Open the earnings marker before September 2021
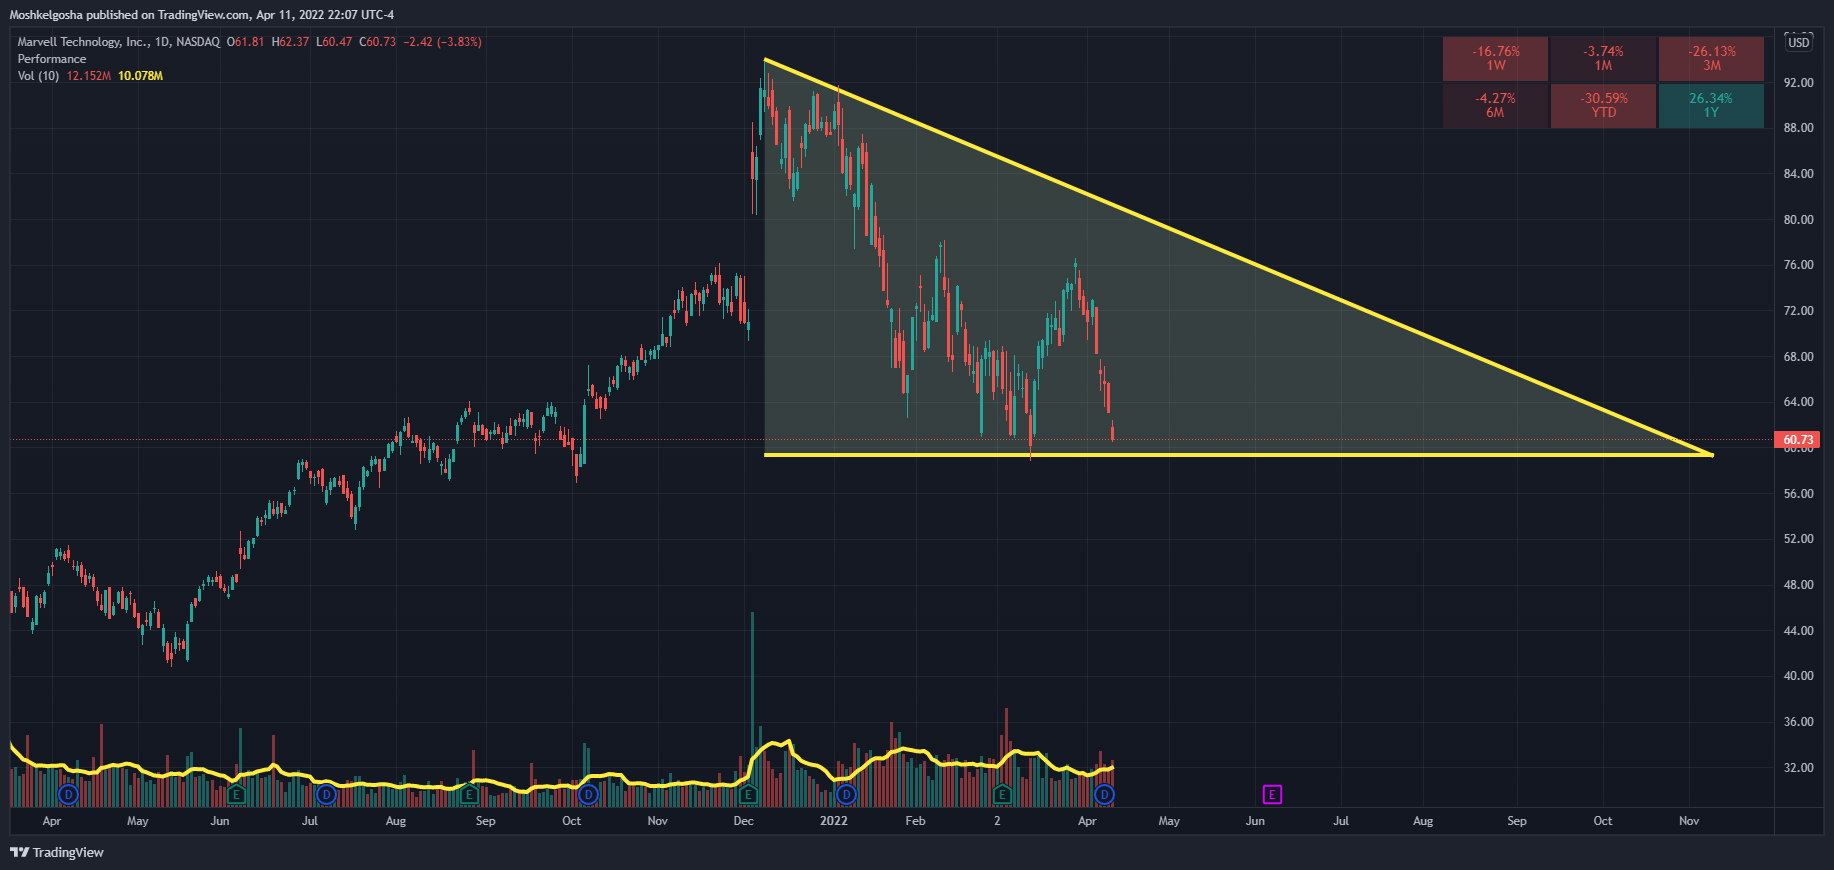The width and height of the screenshot is (1834, 870). pyautogui.click(x=468, y=795)
